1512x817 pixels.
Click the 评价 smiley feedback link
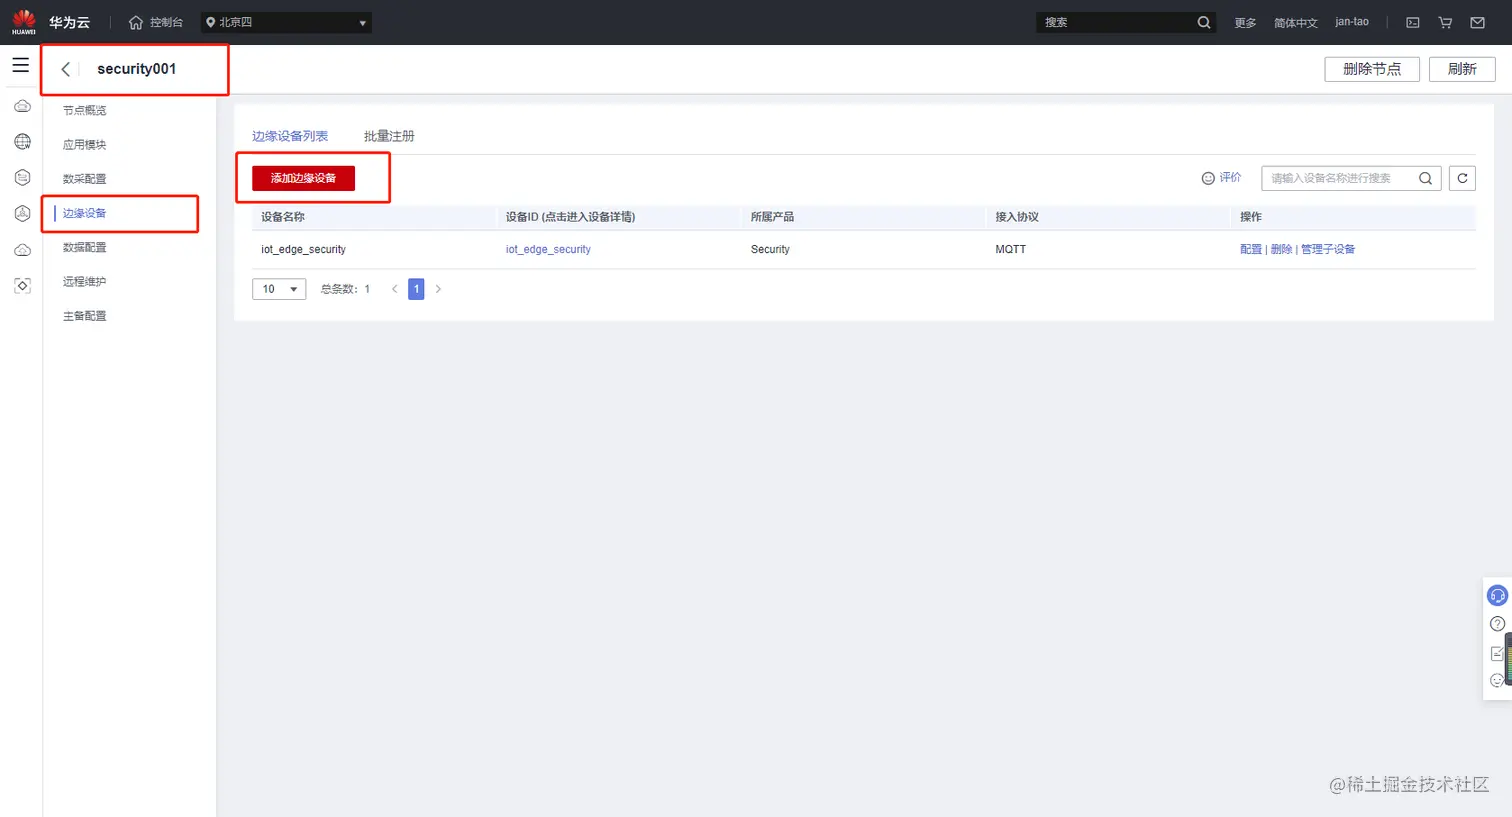click(x=1221, y=178)
